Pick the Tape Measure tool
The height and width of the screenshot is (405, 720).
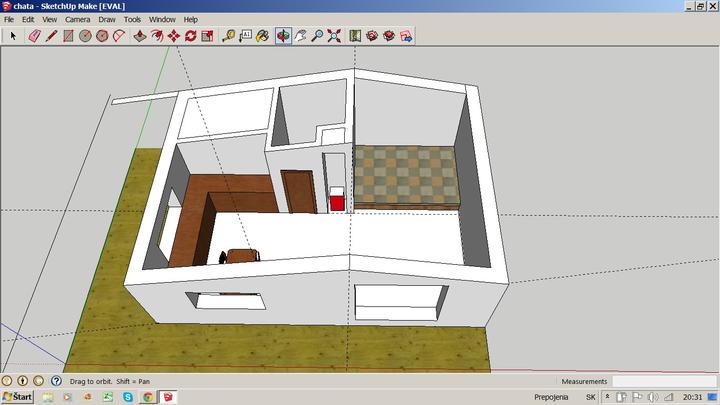pyautogui.click(x=228, y=36)
